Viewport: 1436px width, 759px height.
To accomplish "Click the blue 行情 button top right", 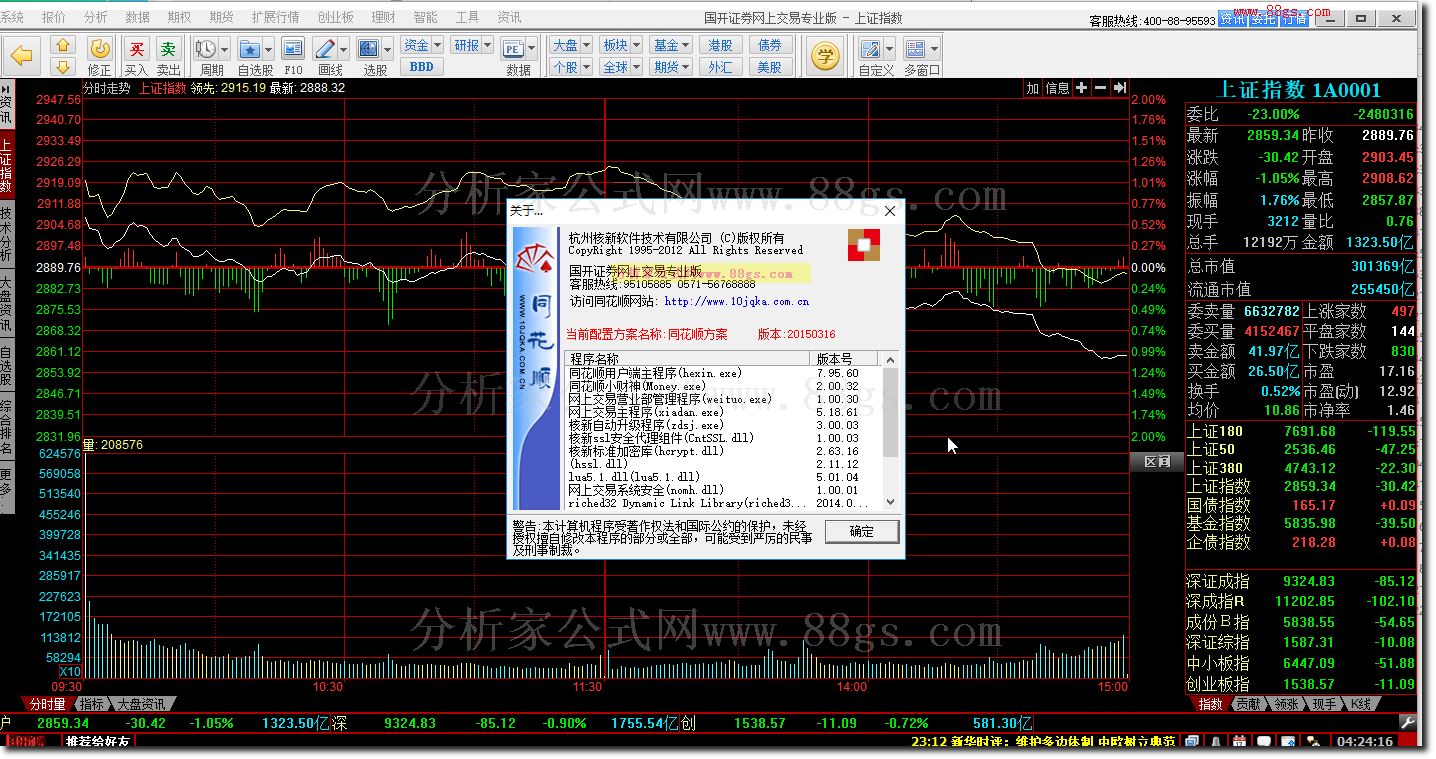I will (x=1294, y=19).
